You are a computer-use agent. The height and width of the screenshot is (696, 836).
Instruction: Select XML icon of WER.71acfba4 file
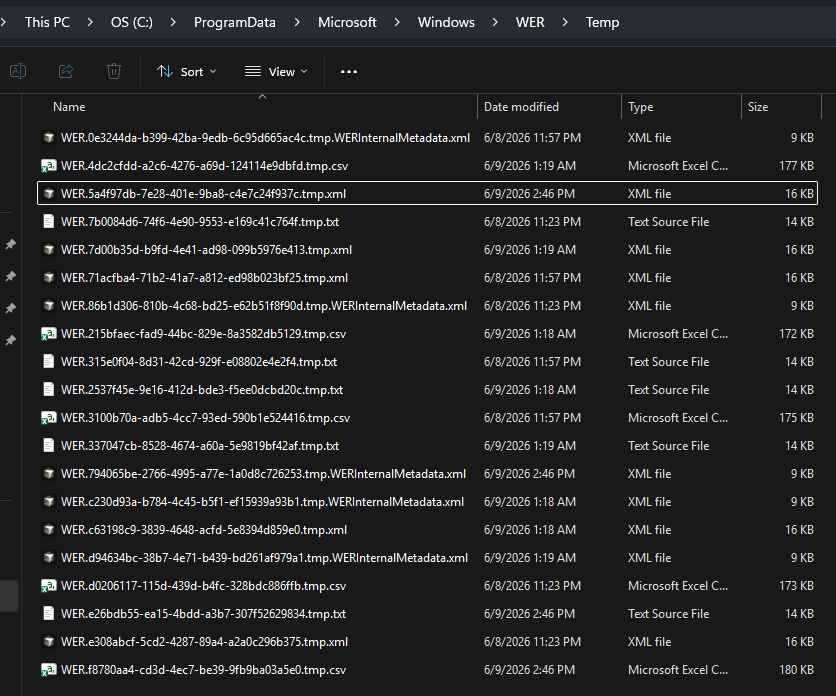point(49,277)
